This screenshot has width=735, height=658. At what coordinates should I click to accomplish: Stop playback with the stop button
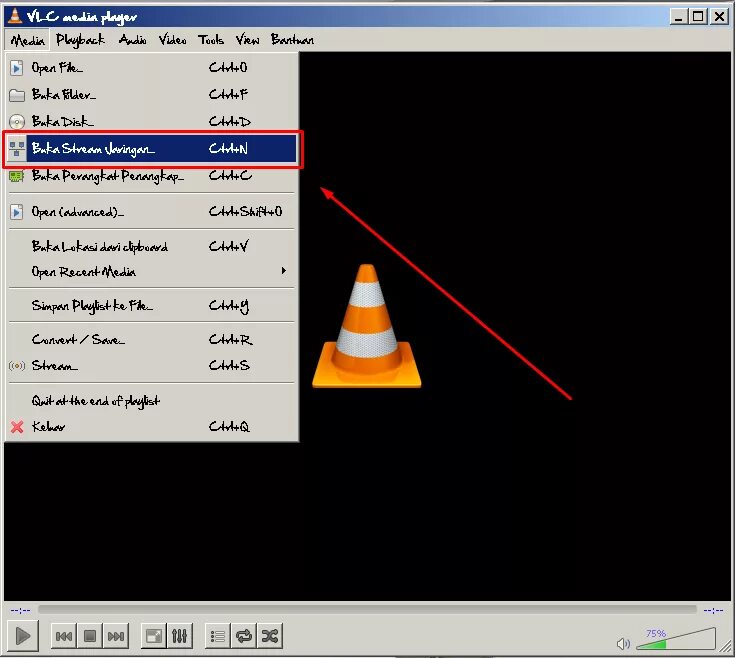90,636
